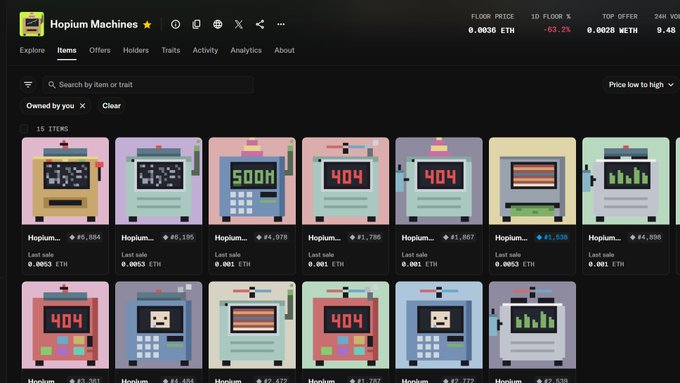This screenshot has width=680, height=383.
Task: Switch to the Items tab
Action: (67, 50)
